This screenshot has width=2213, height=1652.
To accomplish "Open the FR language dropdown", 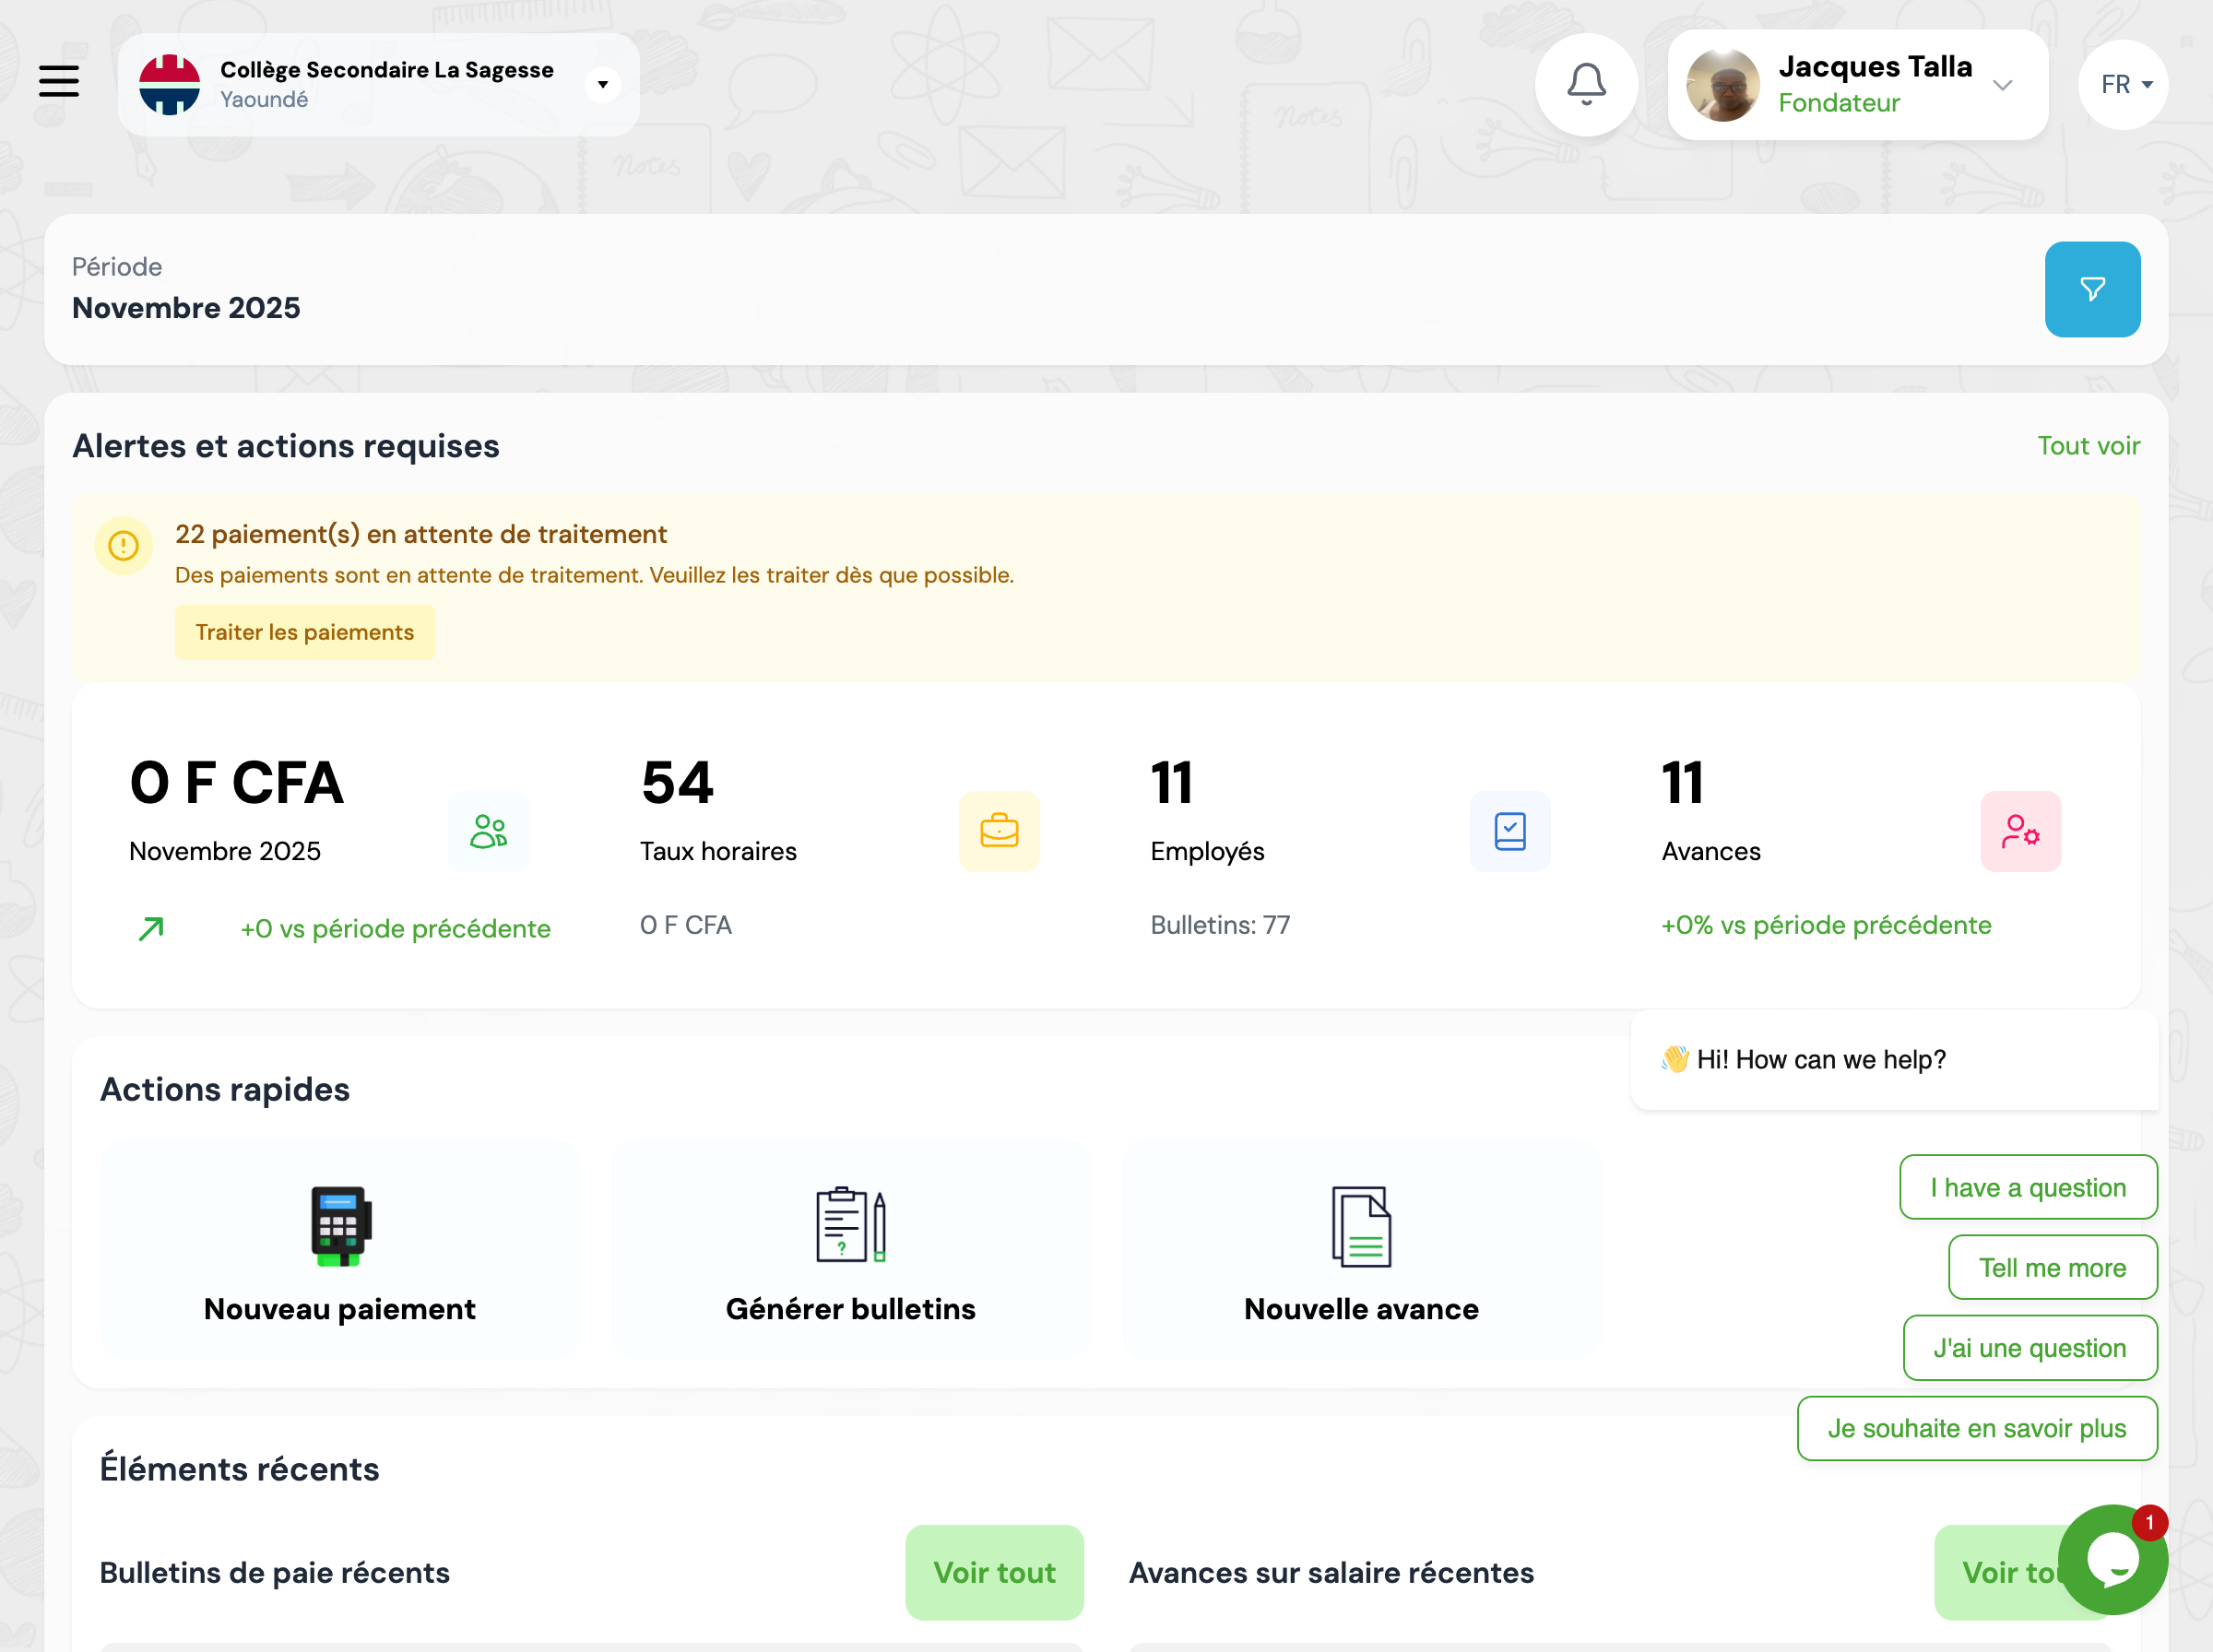I will (x=2124, y=84).
